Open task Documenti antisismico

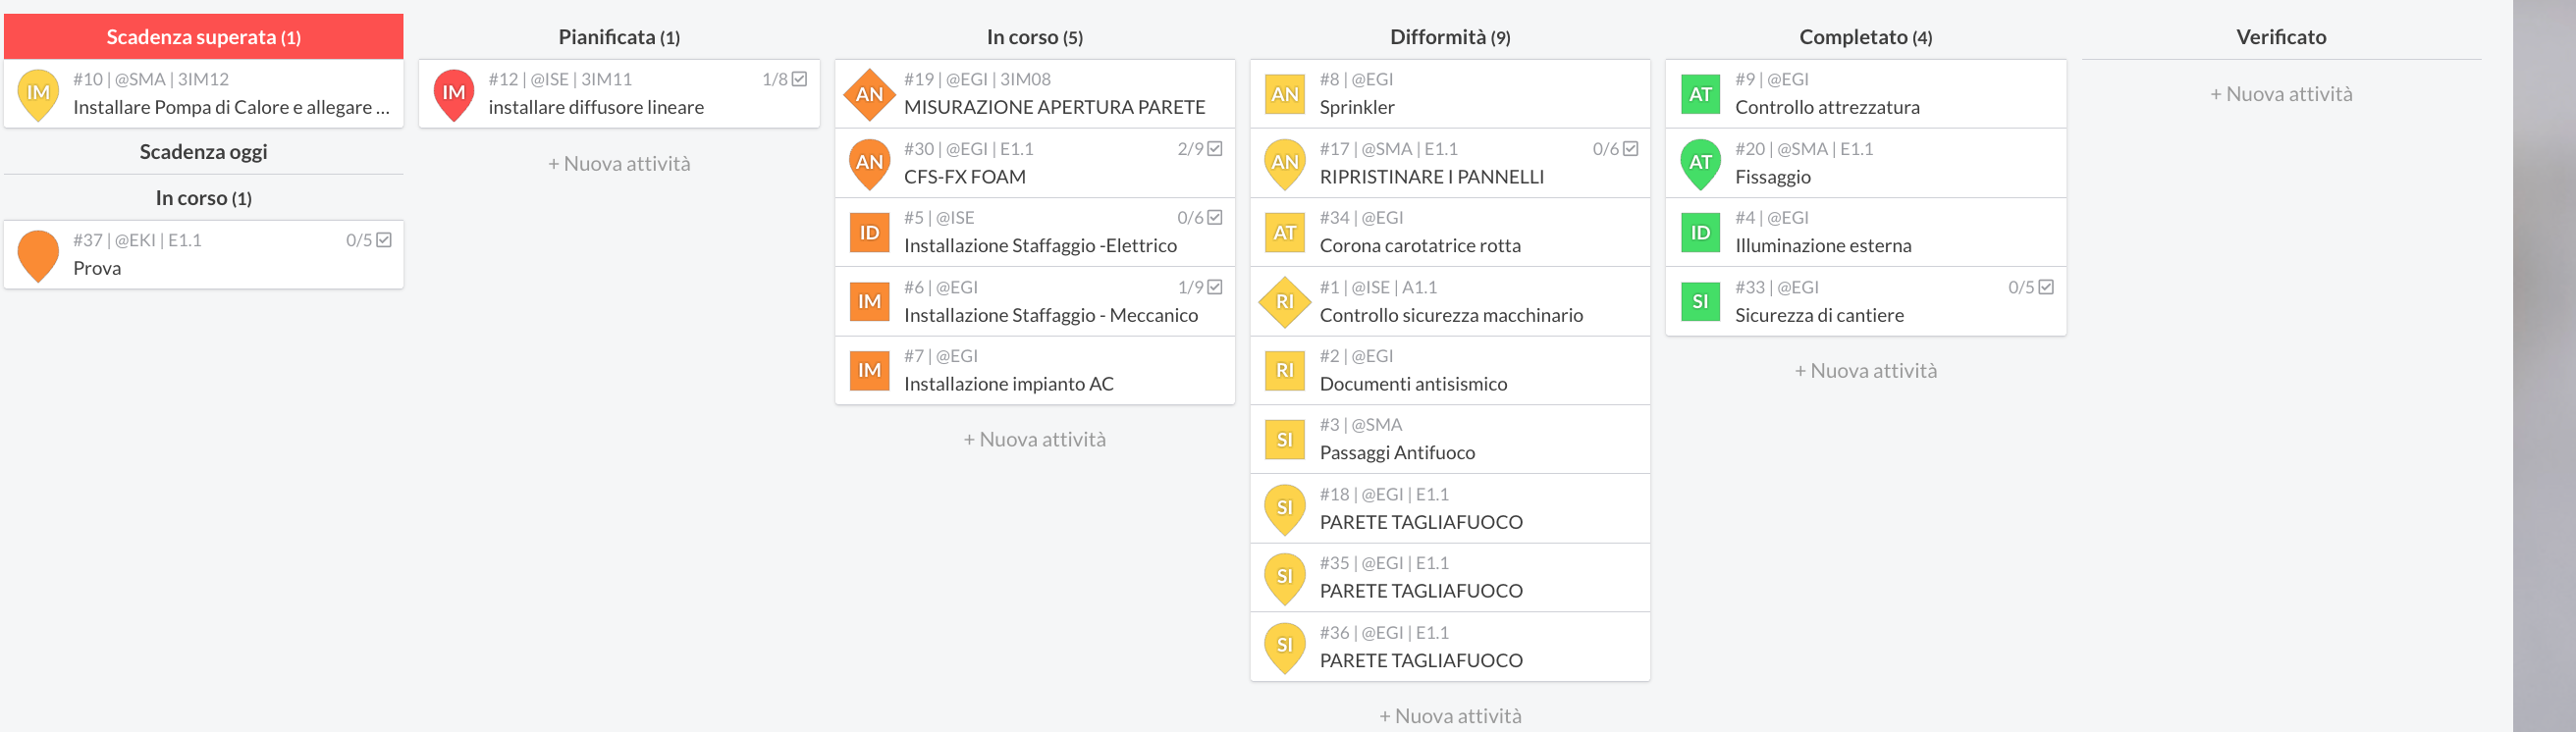pyautogui.click(x=1450, y=370)
